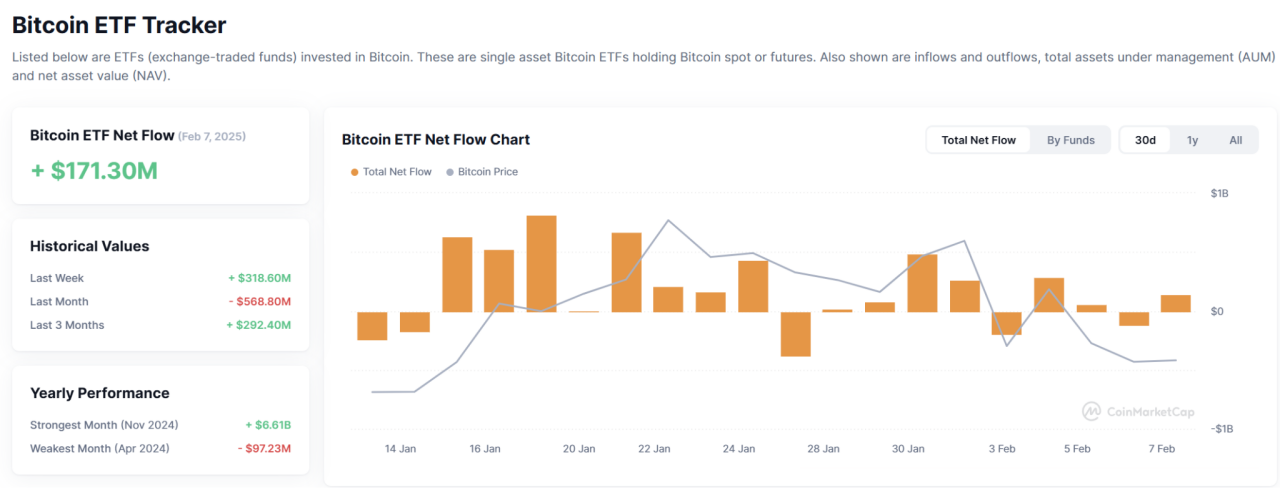Image resolution: width=1280 pixels, height=488 pixels.
Task: Click the 7 Feb net flow bar
Action: coord(1175,303)
